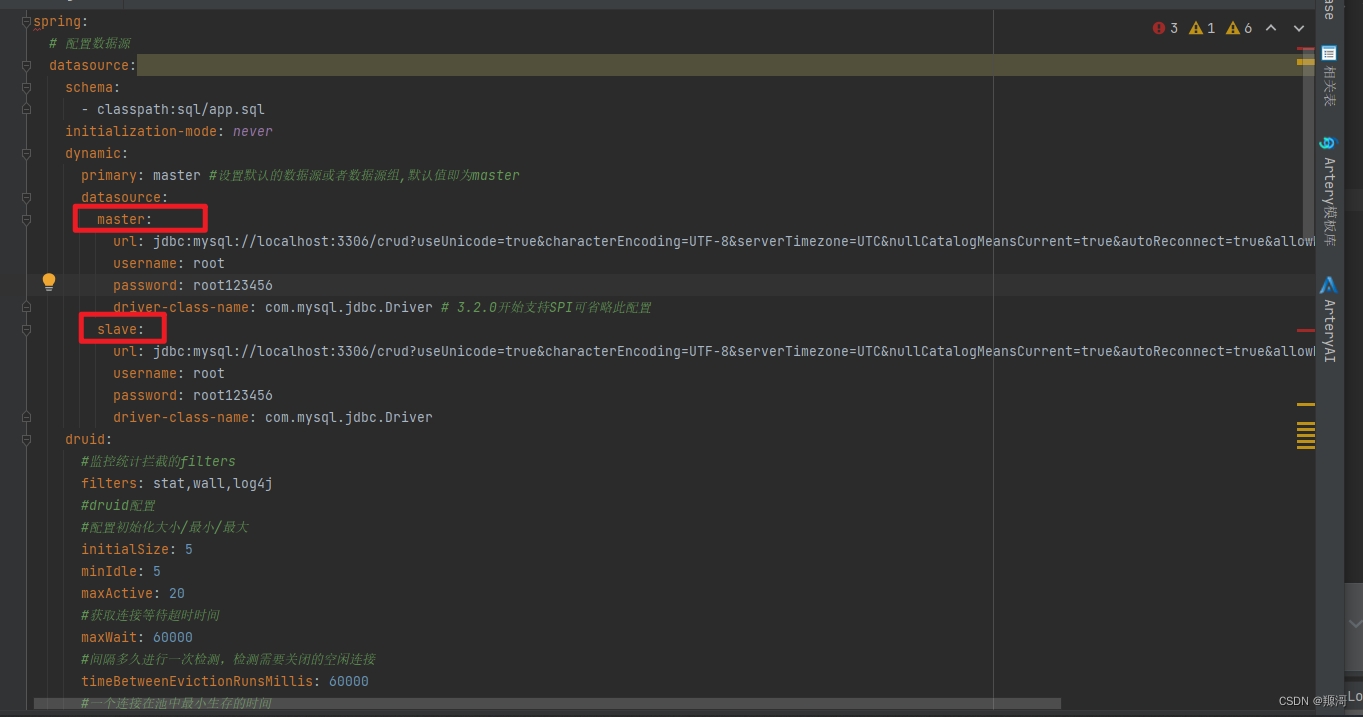Image resolution: width=1363 pixels, height=717 pixels.
Task: Click the '#监控统计拦截的filters' comment
Action: [158, 461]
